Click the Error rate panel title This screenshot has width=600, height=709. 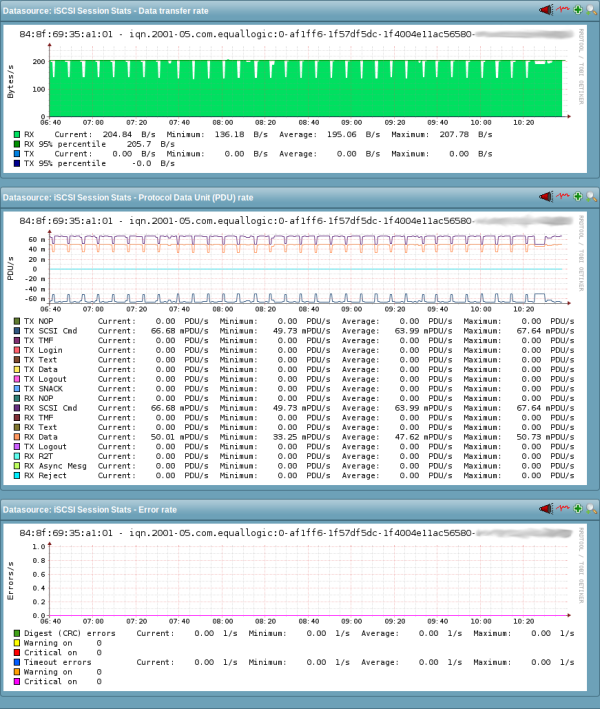90,510
